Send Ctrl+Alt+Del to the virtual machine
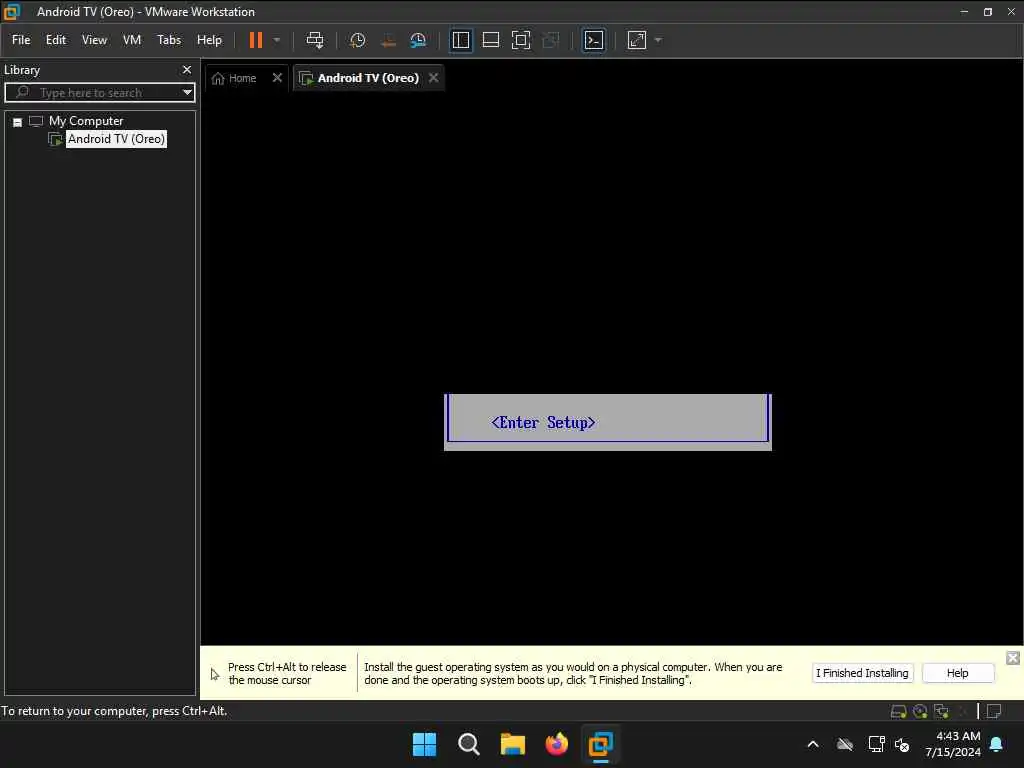 [315, 40]
